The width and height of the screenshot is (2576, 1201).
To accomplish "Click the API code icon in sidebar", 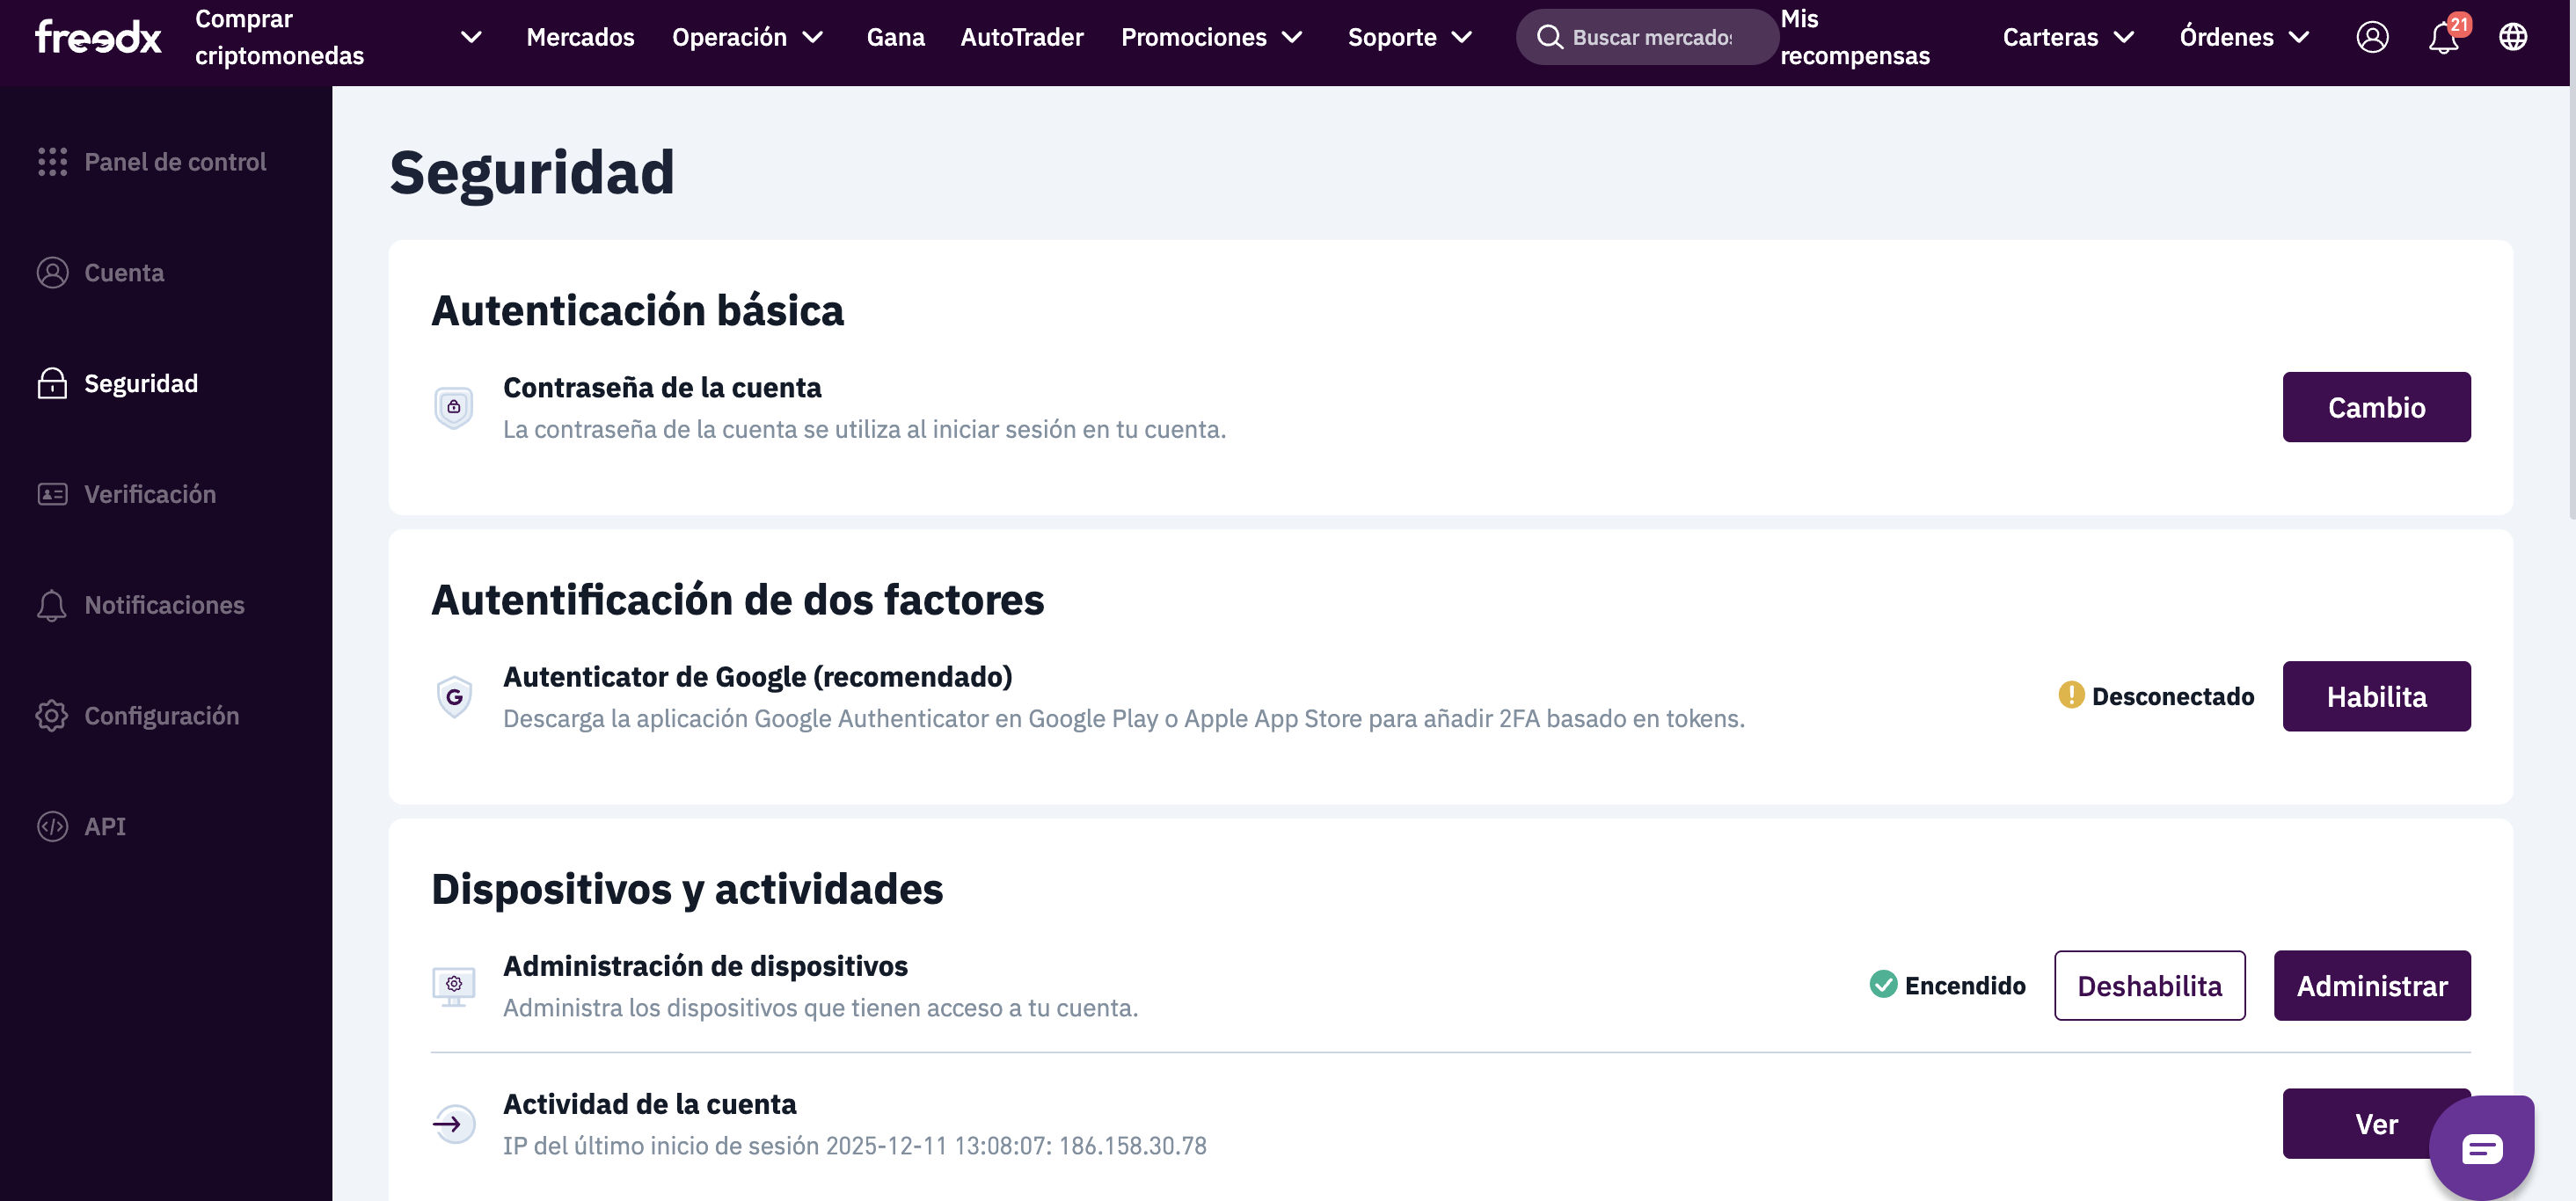I will click(x=52, y=827).
